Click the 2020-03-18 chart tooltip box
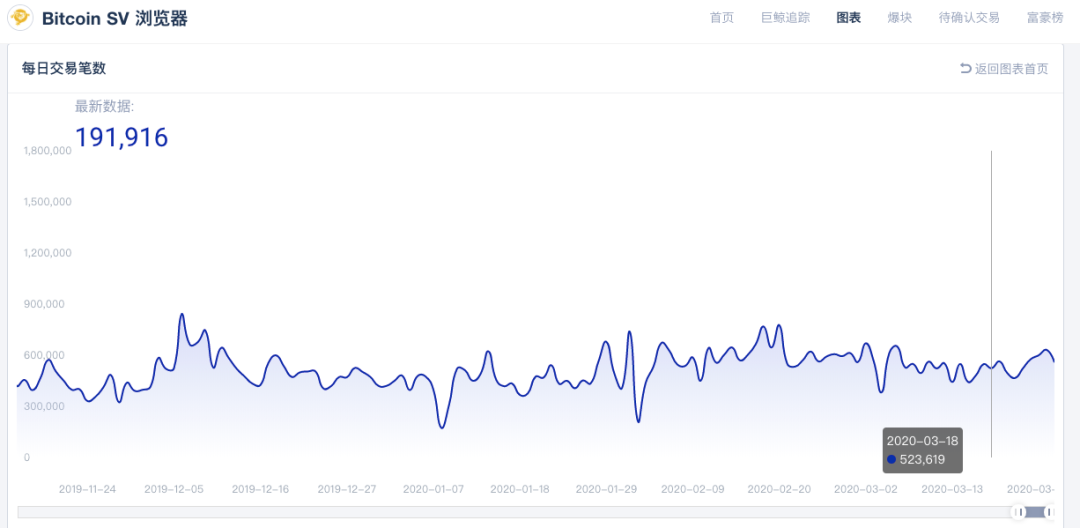 click(922, 450)
